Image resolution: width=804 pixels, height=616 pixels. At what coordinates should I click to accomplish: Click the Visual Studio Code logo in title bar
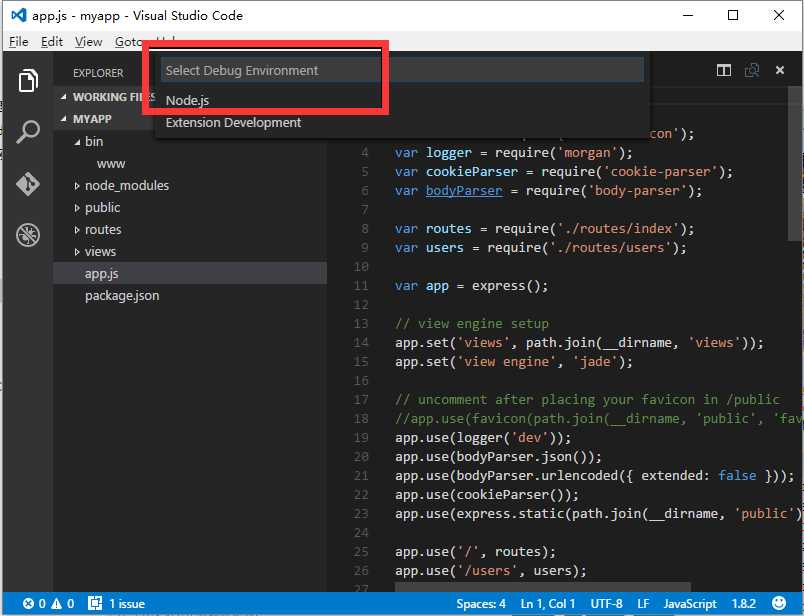18,15
